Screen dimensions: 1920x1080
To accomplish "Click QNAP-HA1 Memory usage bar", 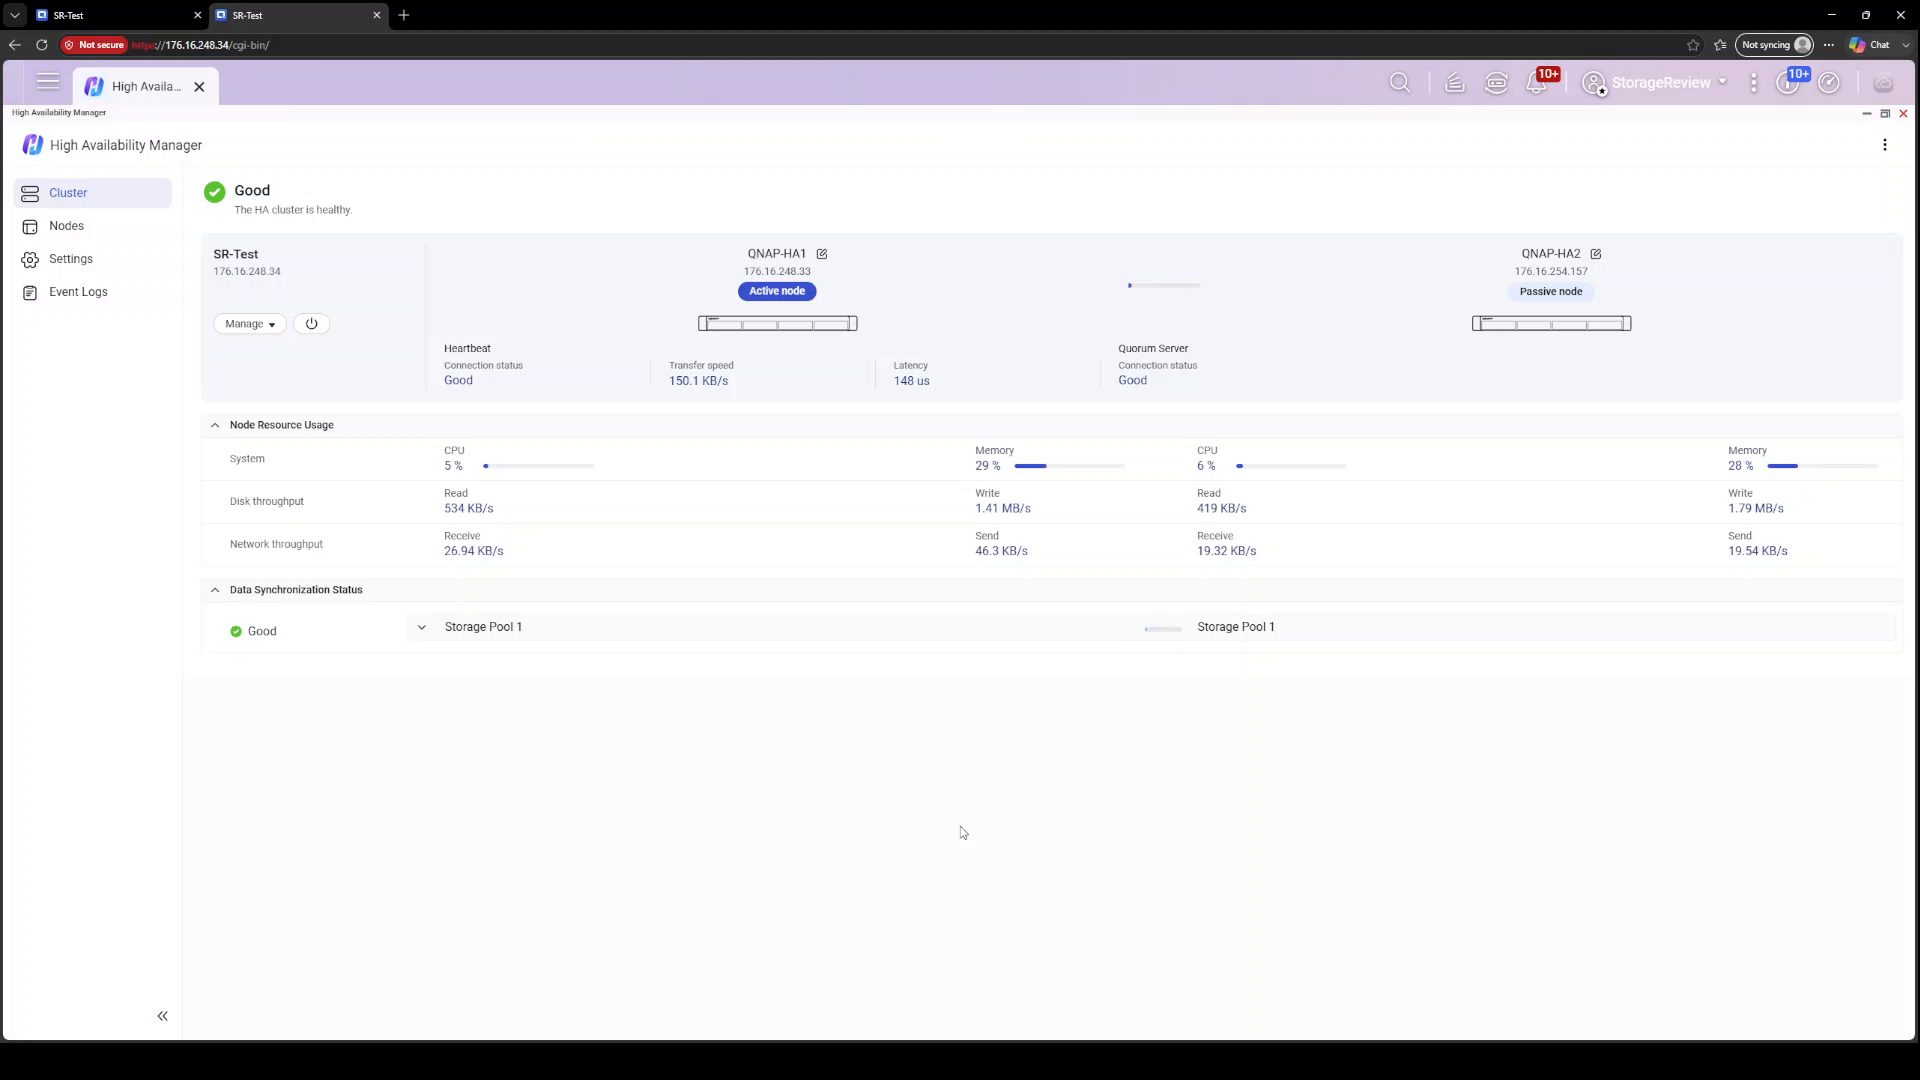I will (1069, 466).
